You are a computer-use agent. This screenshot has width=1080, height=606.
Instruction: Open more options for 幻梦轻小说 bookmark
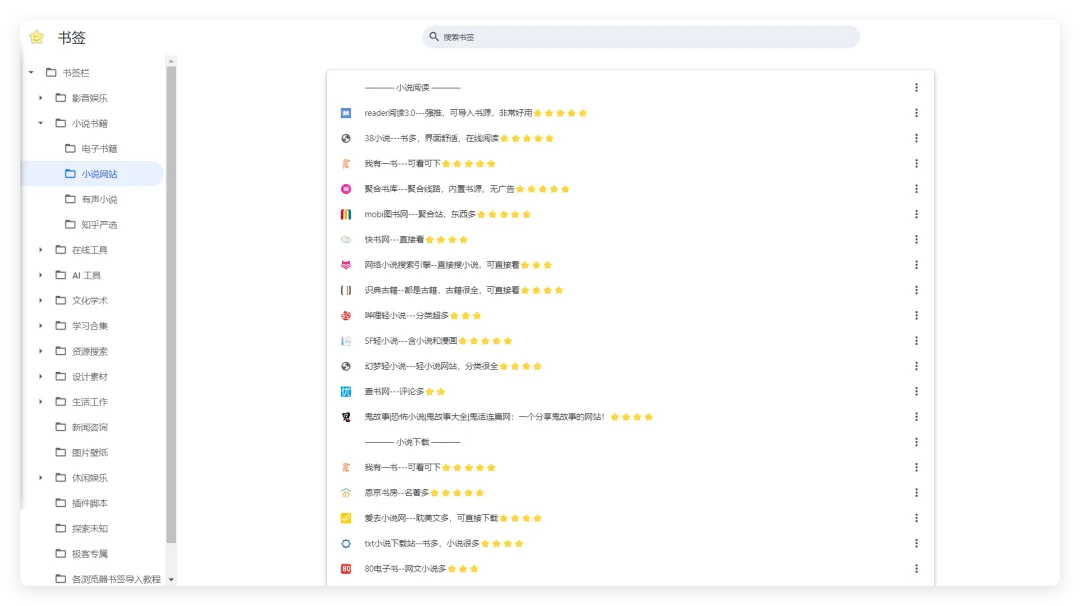click(916, 366)
